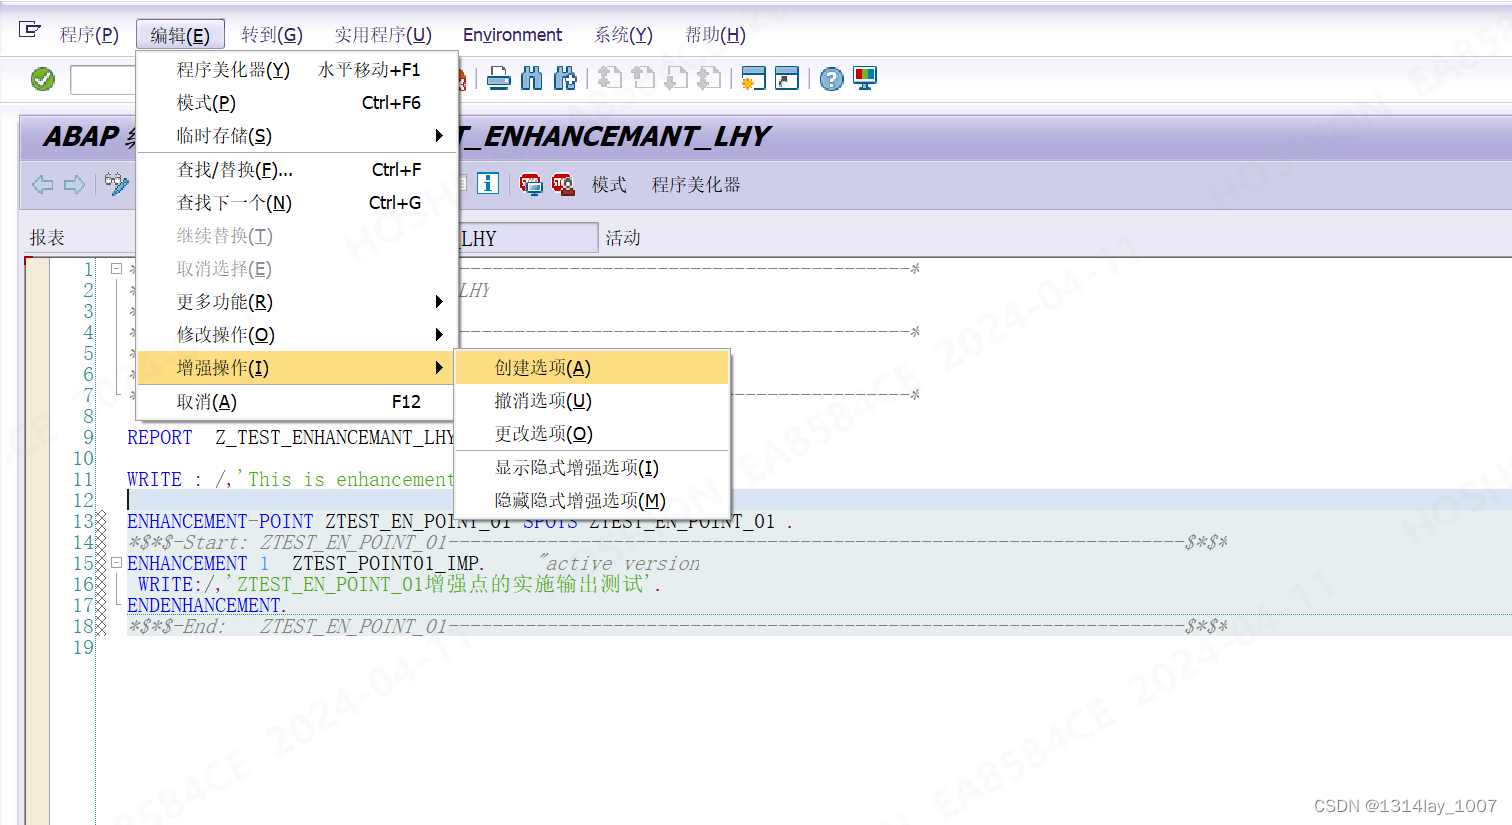The image size is (1512, 825).
Task: Click the Next Page icon
Action: point(677,78)
